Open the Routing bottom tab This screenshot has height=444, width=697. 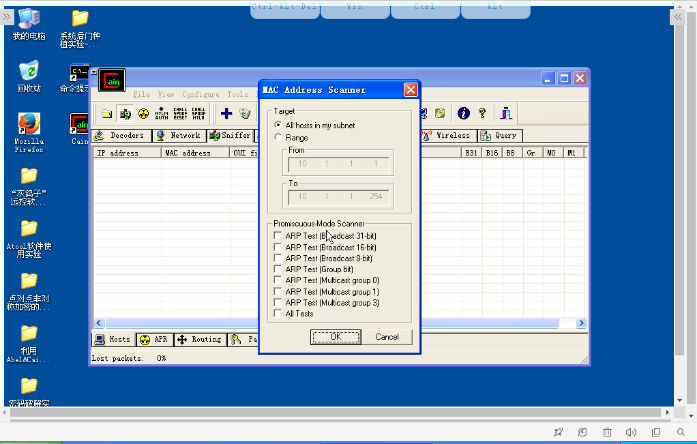click(200, 340)
